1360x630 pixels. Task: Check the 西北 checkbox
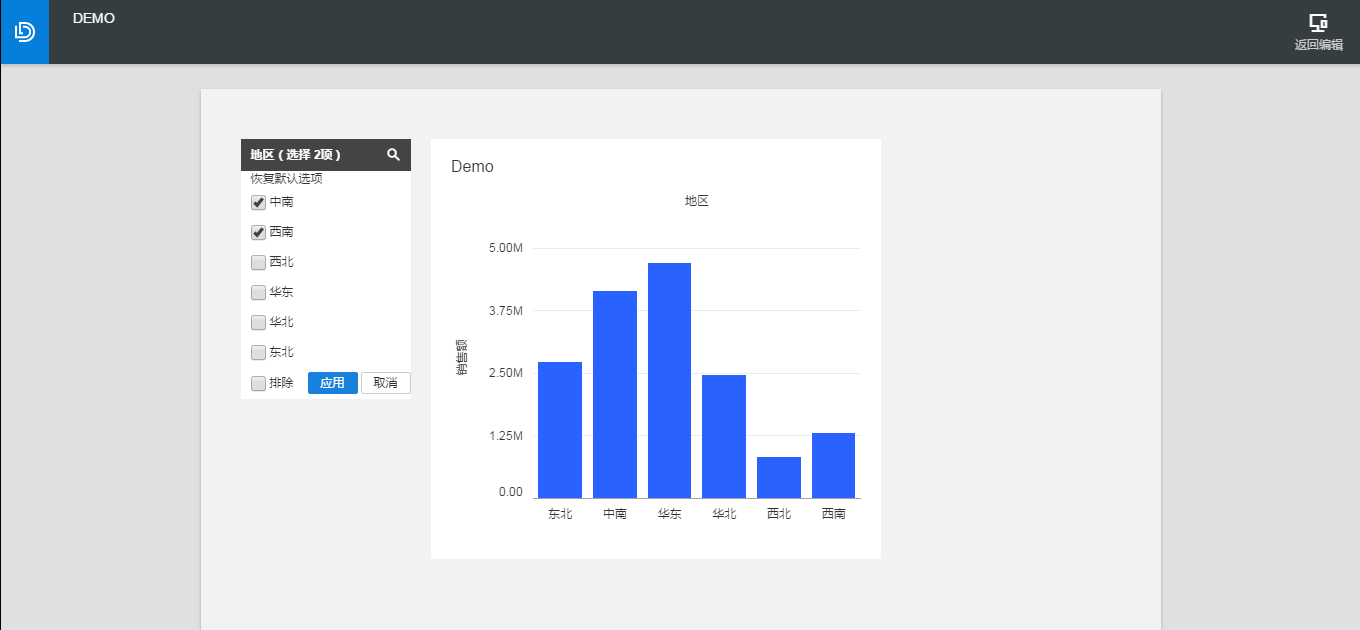(258, 262)
